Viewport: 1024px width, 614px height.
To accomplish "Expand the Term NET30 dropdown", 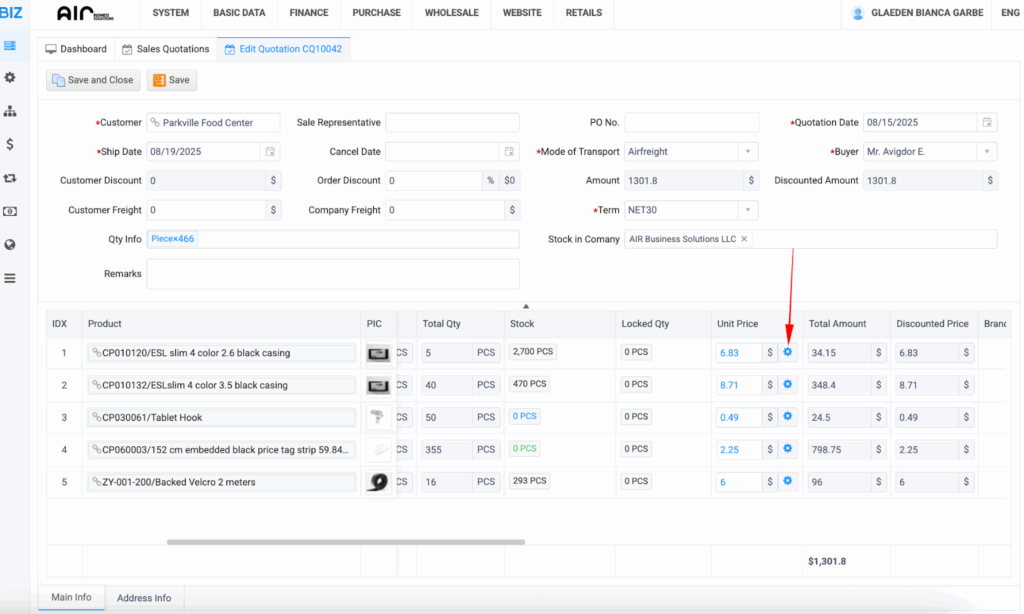I will pyautogui.click(x=748, y=211).
